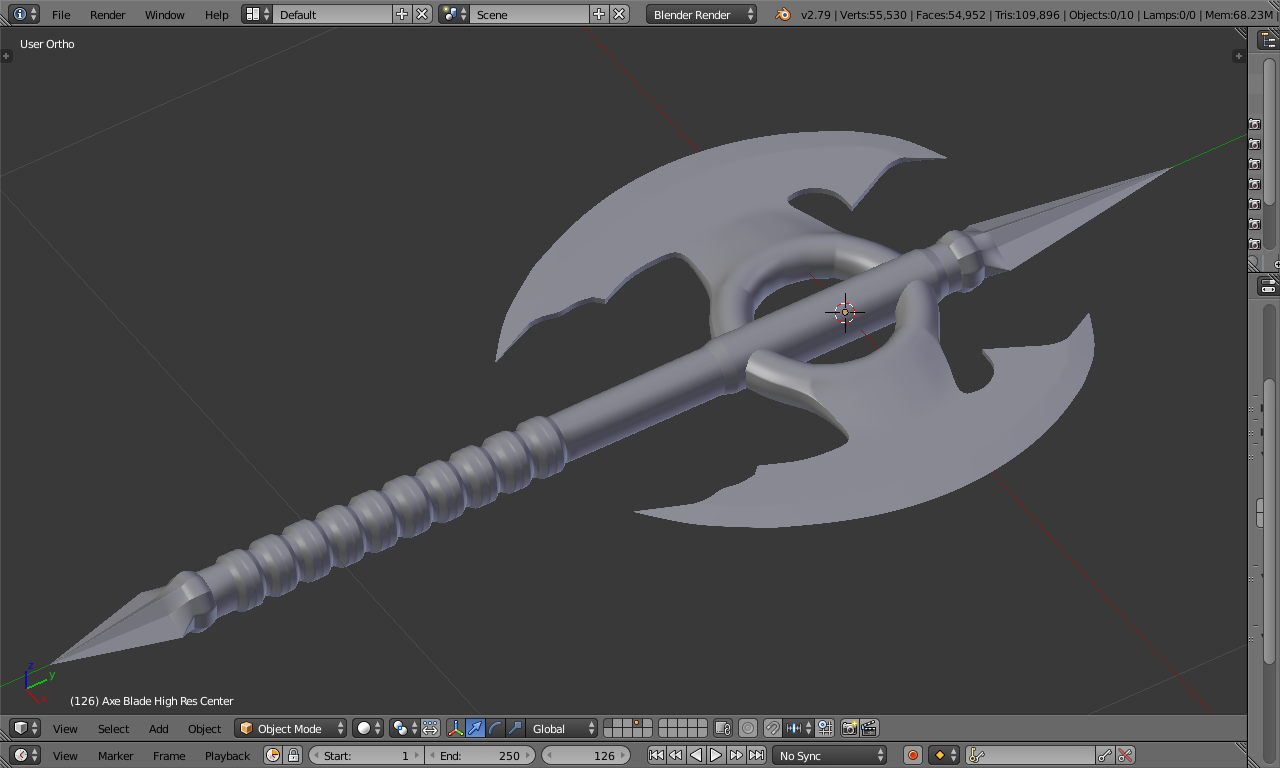Add a new screen layout next to Default
1280x768 pixels.
[402, 14]
